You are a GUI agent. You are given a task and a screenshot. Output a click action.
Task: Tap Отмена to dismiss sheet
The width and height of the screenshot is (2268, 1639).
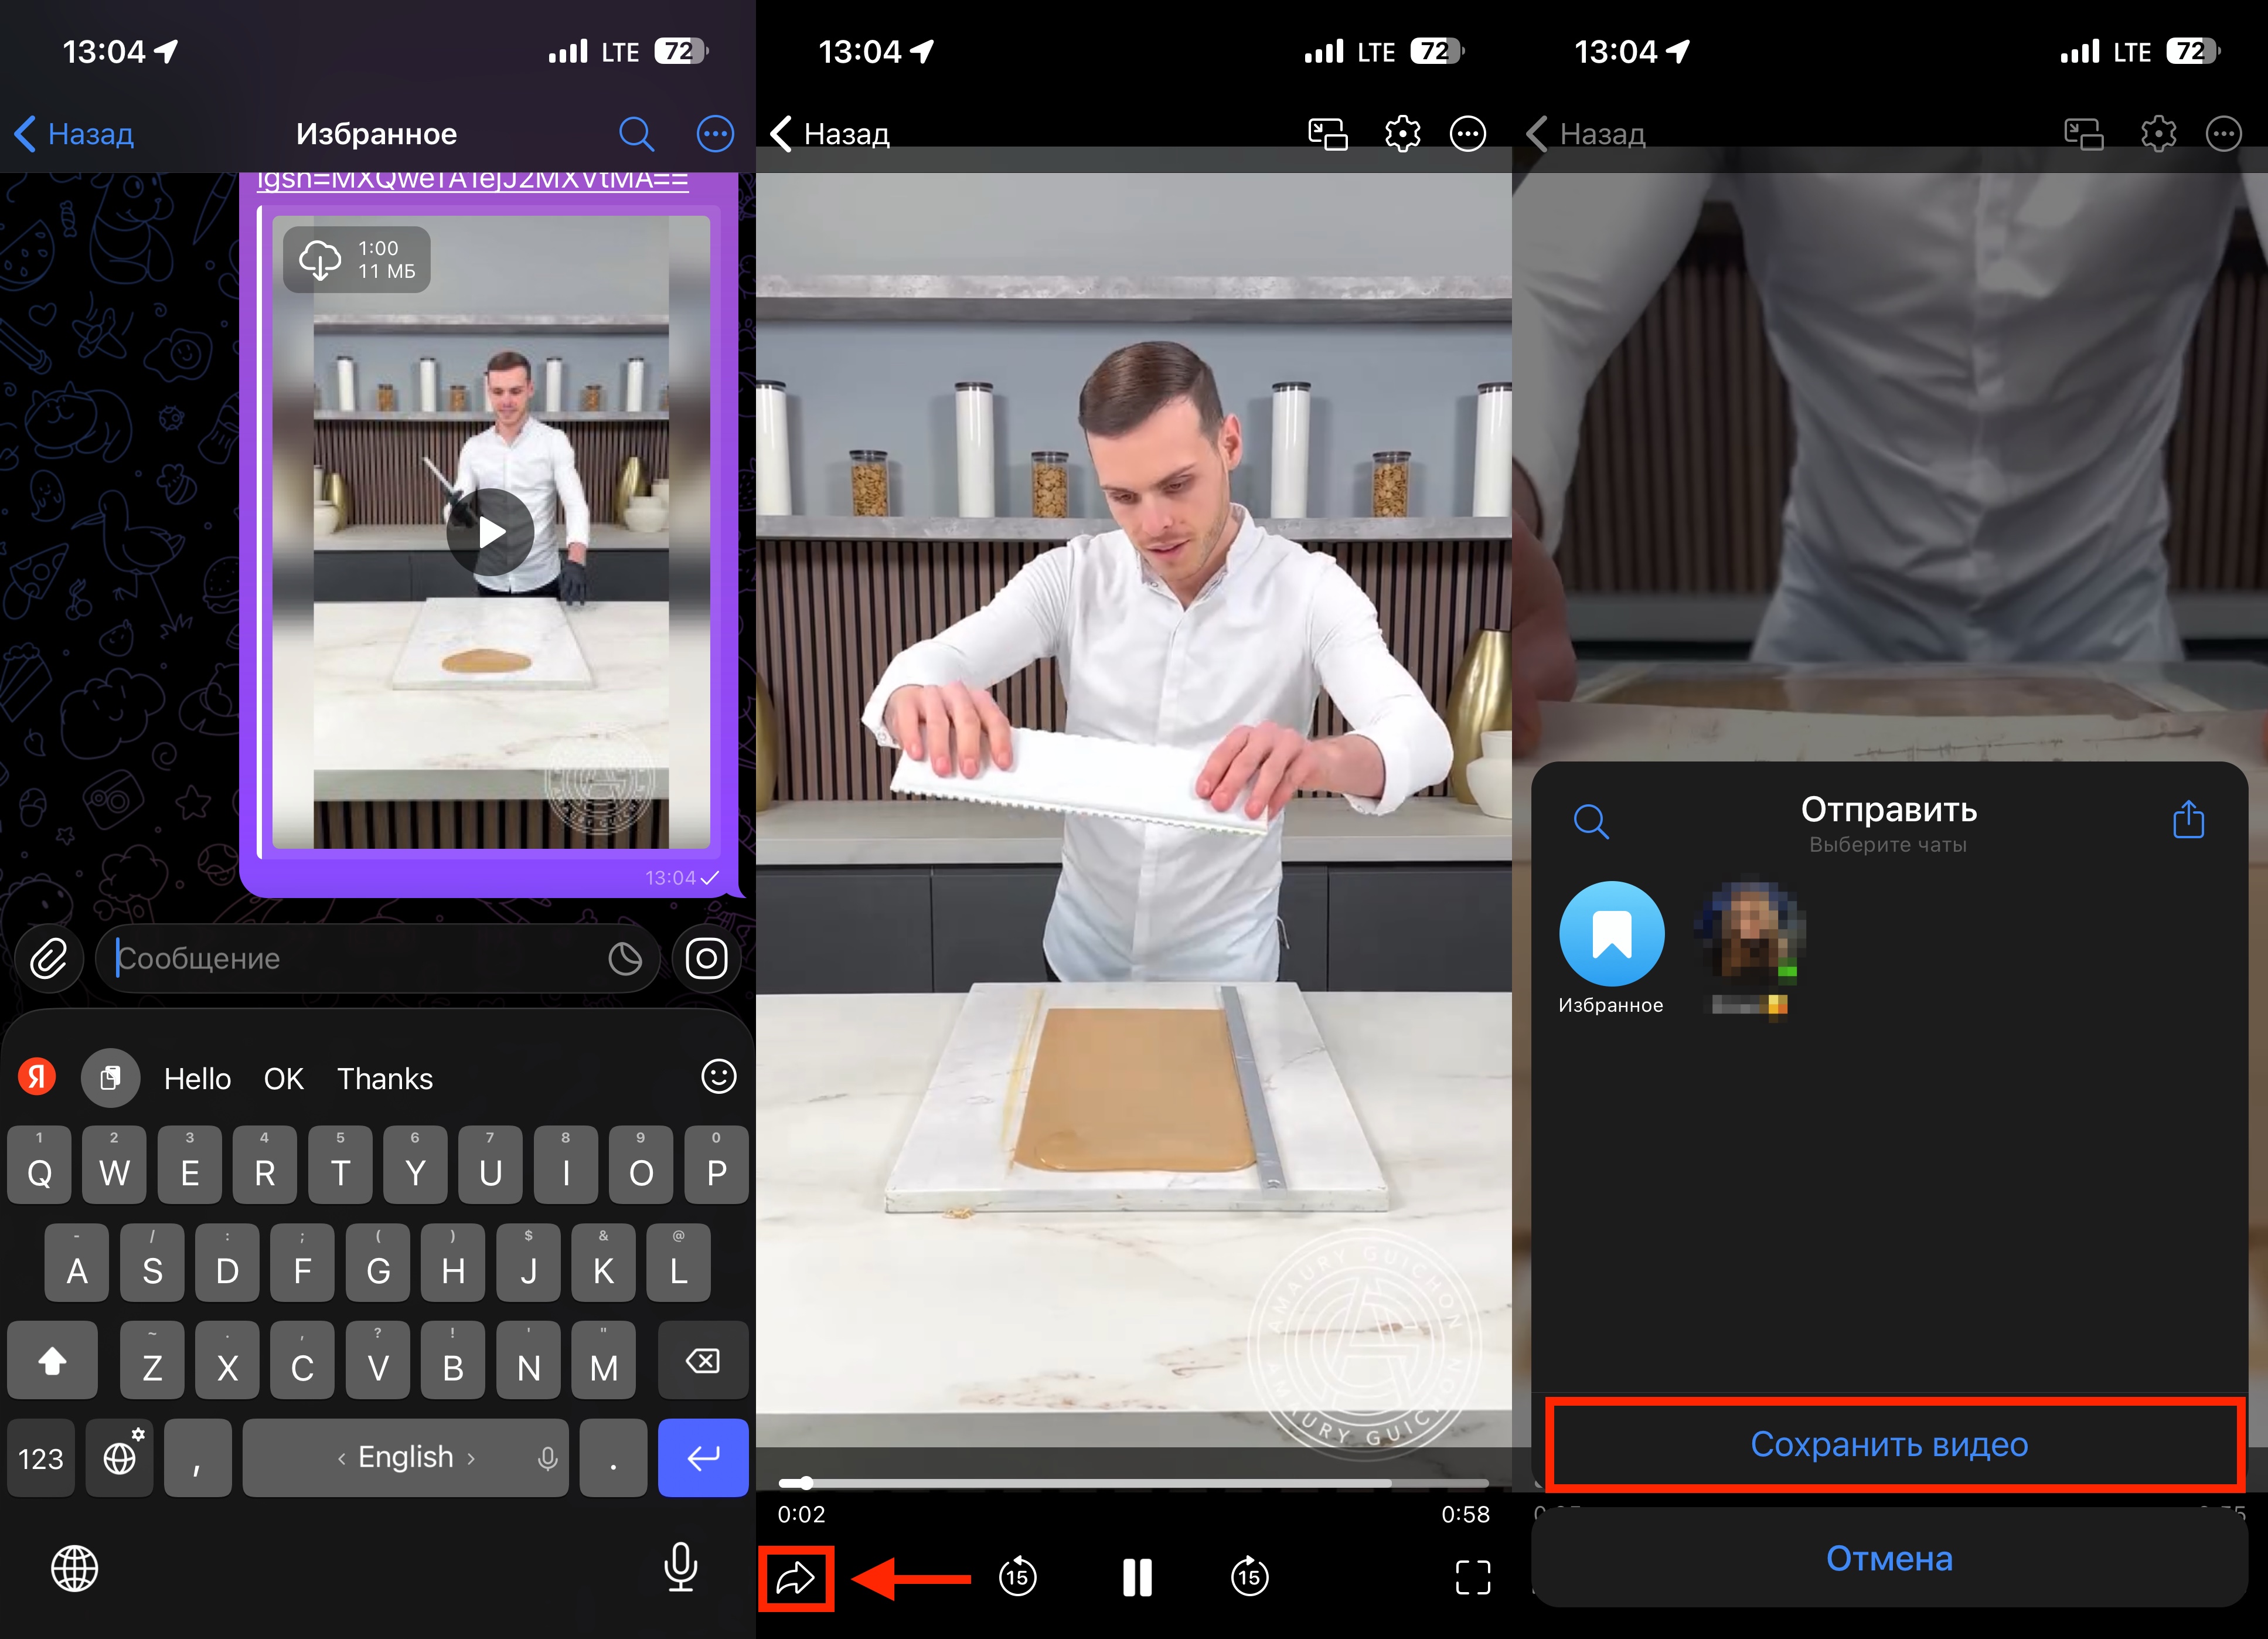[x=1889, y=1558]
